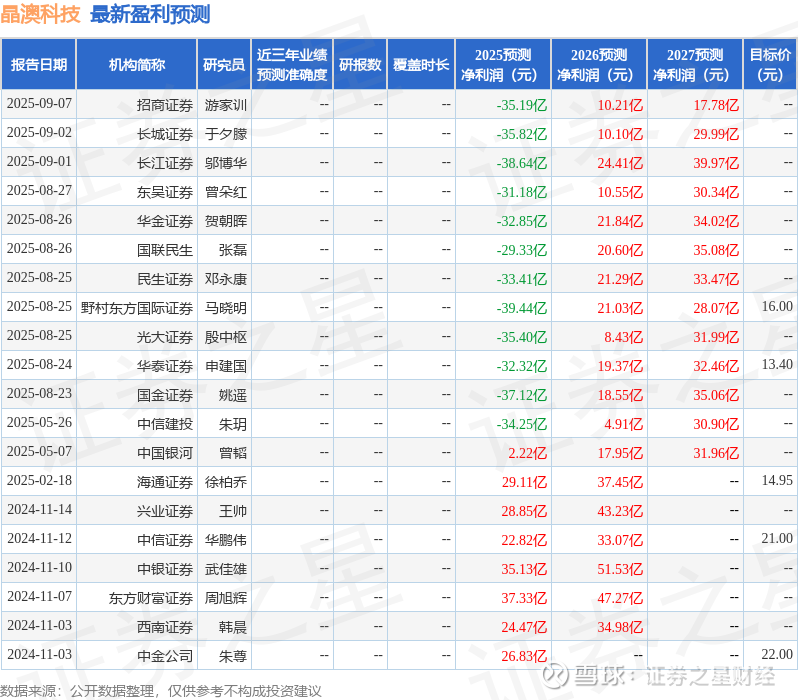The image size is (798, 700).
Task: Click the 2025预测净利润 column header
Action: 503,65
